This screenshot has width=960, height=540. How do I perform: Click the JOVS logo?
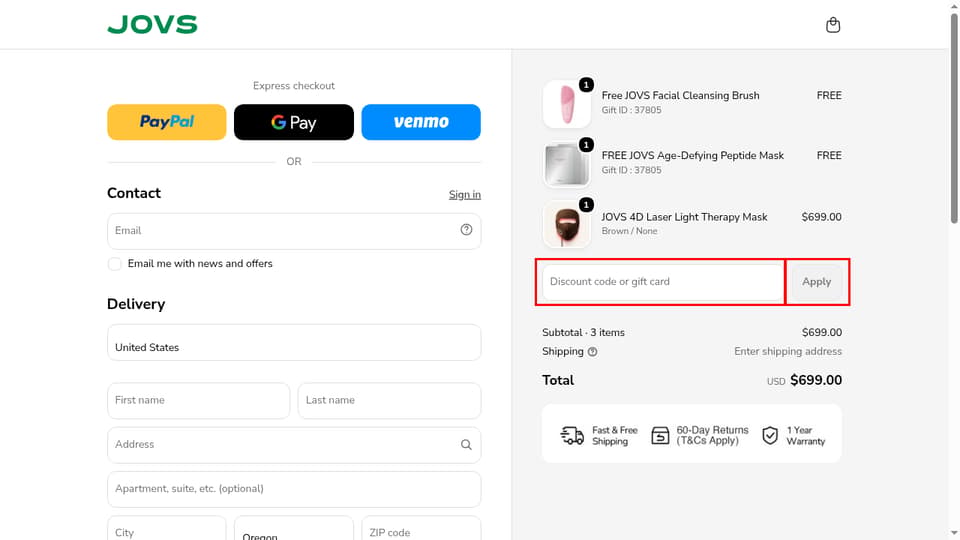tap(152, 24)
